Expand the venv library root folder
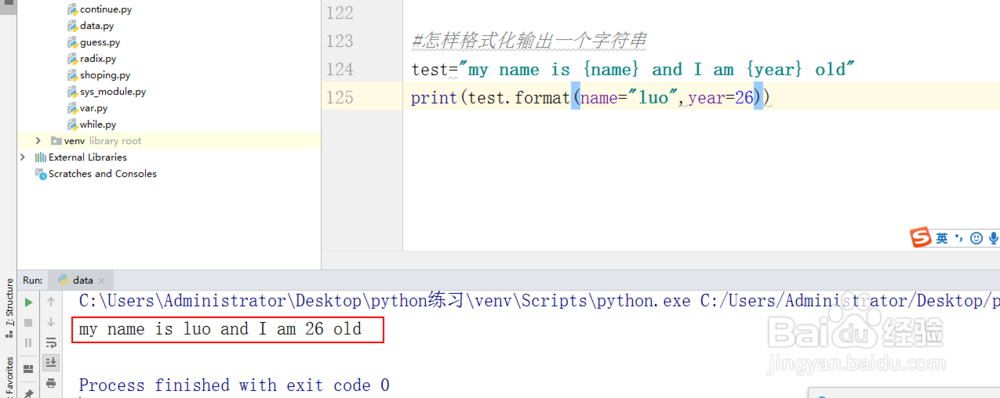 pyautogui.click(x=38, y=141)
